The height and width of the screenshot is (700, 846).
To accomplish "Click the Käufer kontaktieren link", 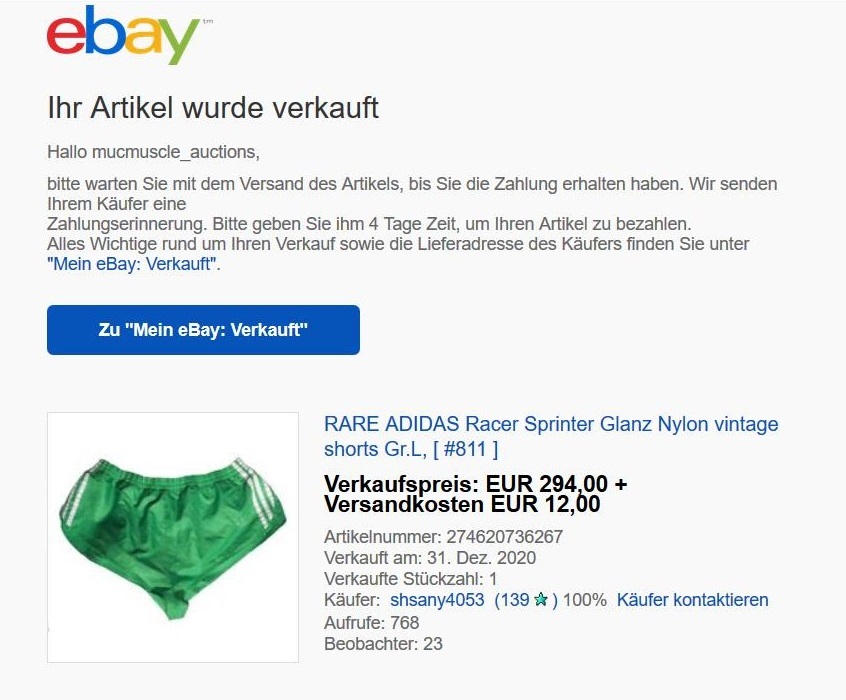I will [x=692, y=600].
